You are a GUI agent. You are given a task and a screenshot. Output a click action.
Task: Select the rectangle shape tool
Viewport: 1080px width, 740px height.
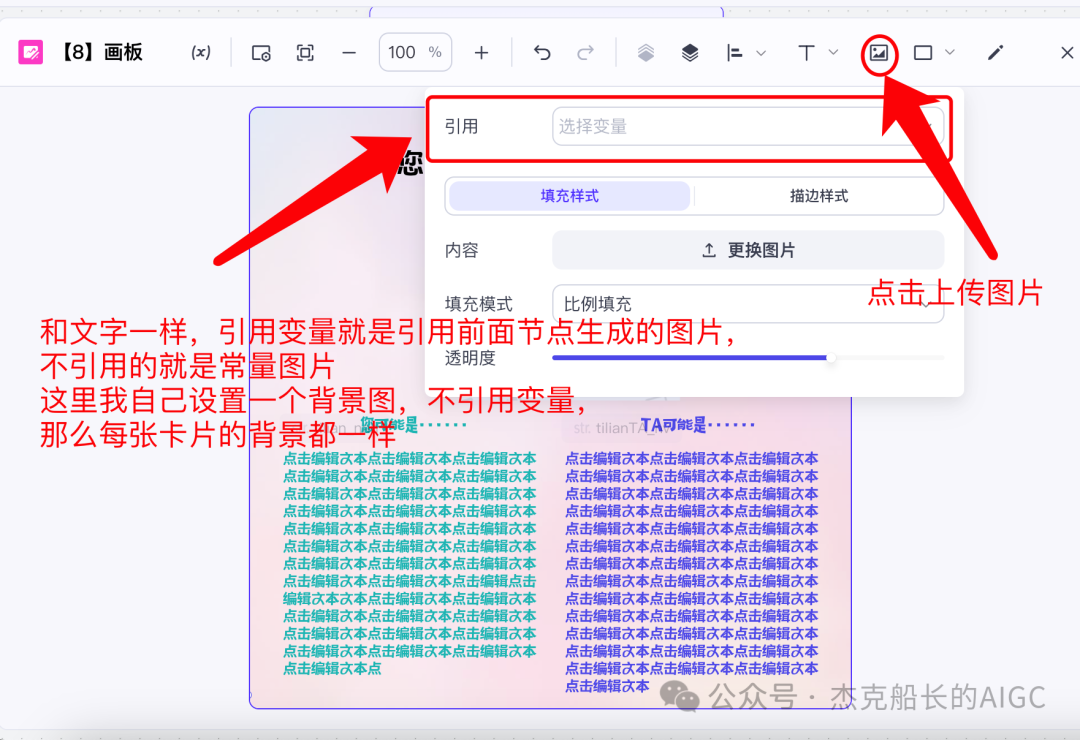923,53
